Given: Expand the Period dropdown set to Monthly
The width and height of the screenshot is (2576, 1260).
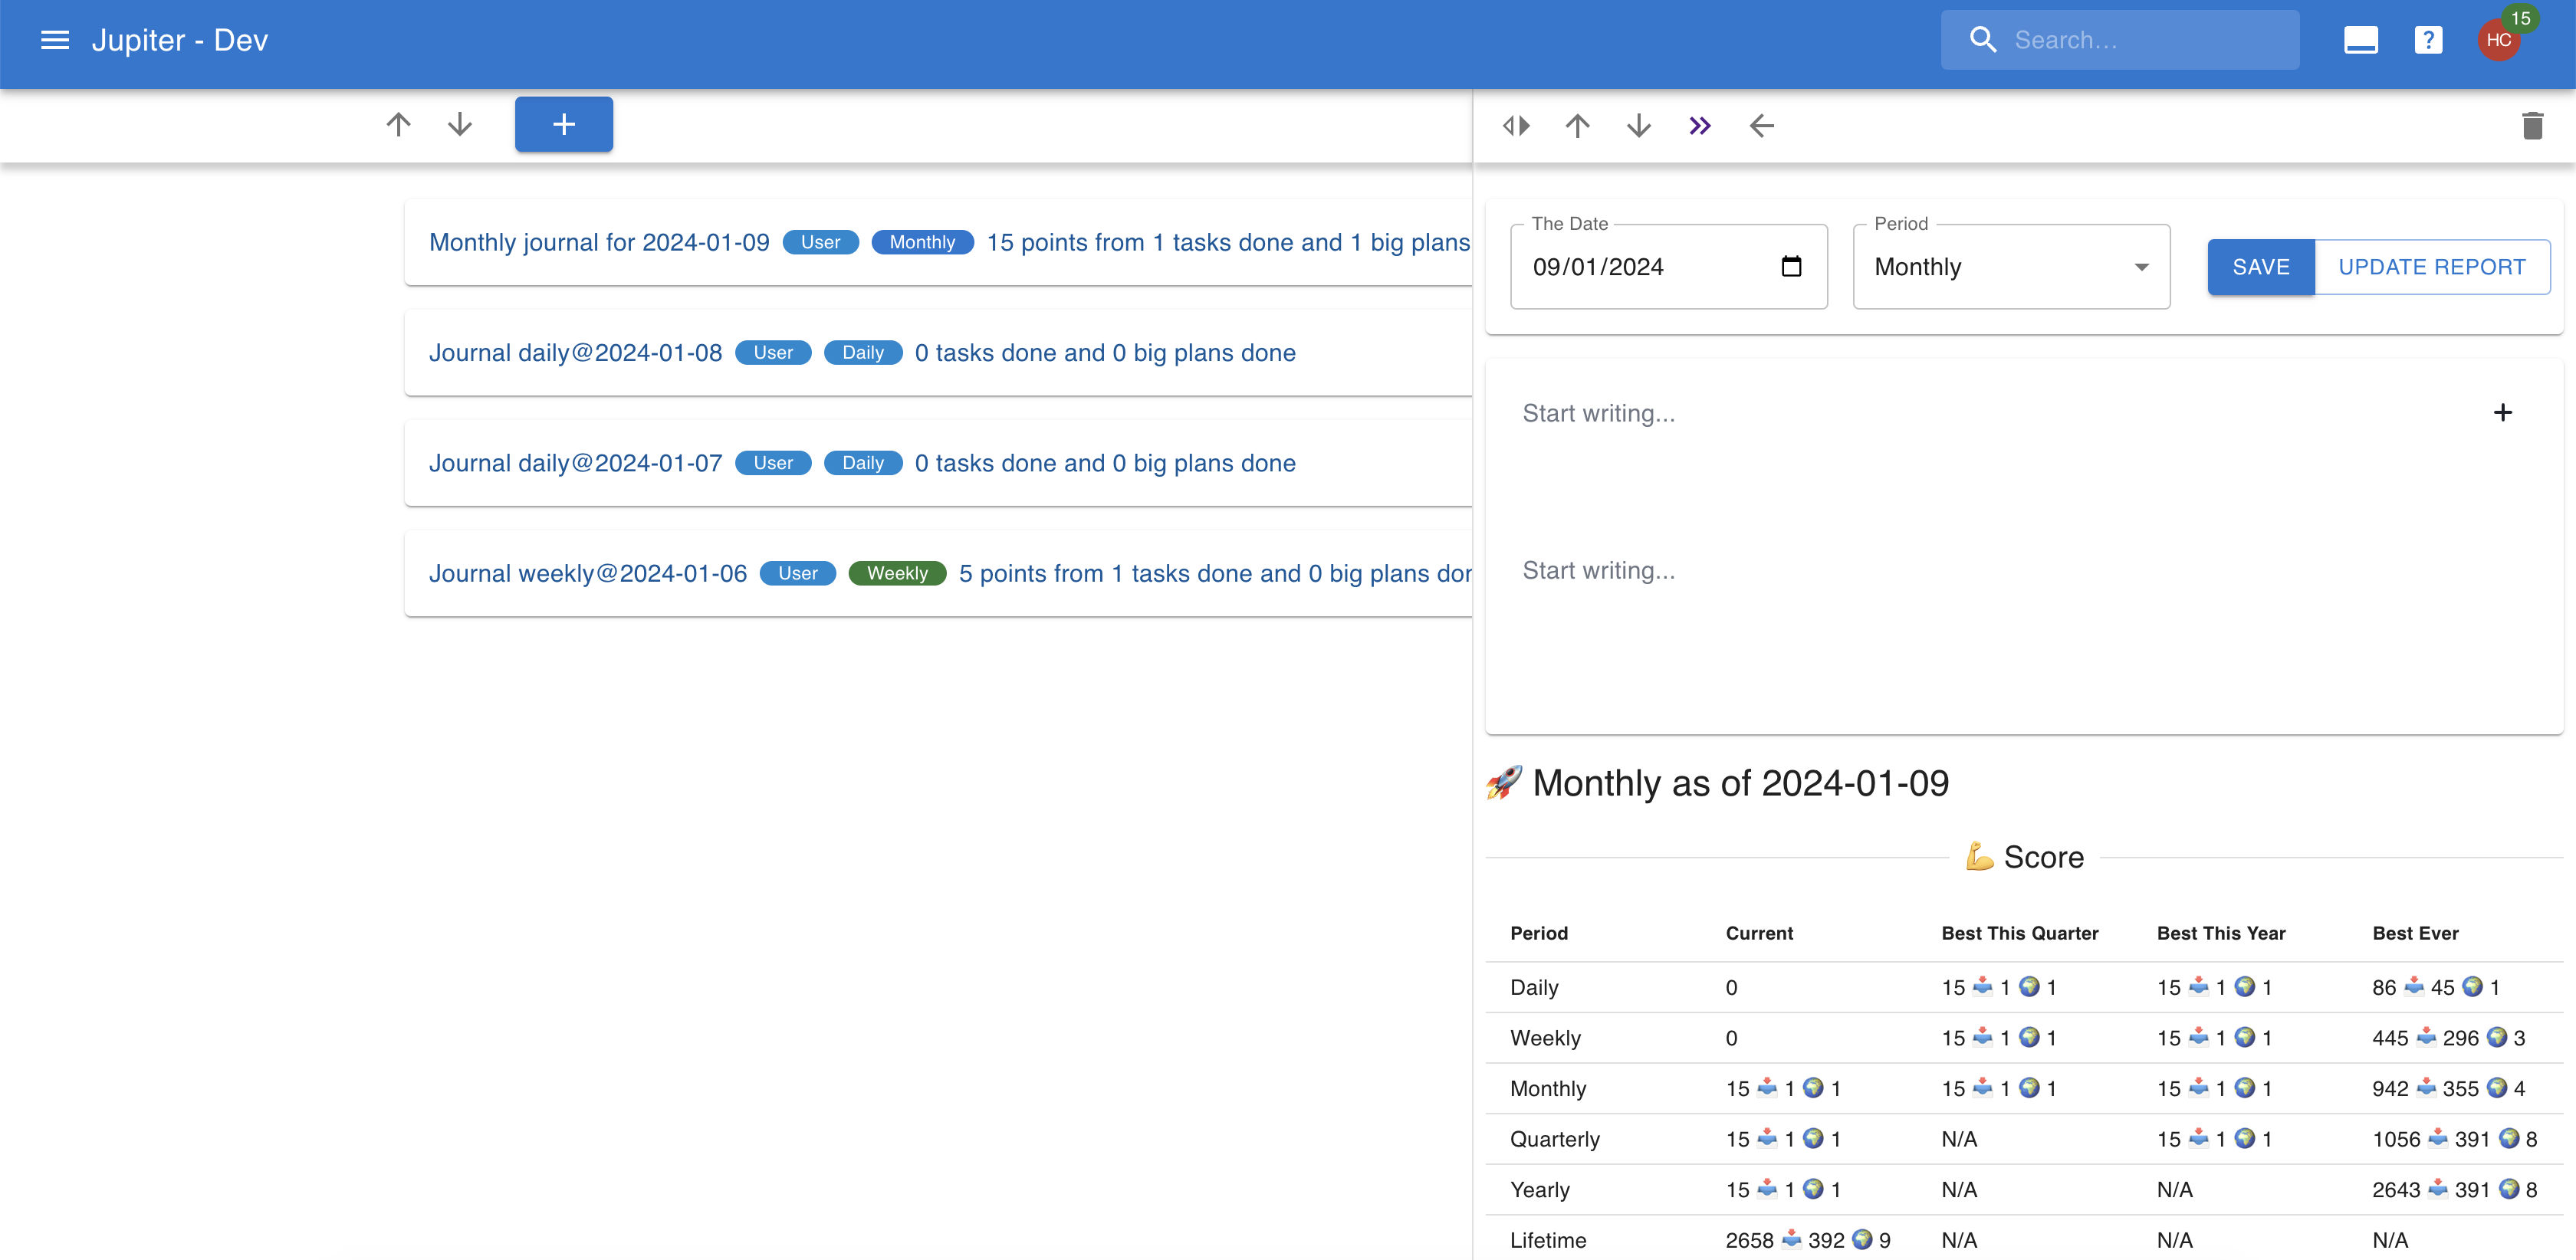Looking at the screenshot, I should pos(2010,267).
